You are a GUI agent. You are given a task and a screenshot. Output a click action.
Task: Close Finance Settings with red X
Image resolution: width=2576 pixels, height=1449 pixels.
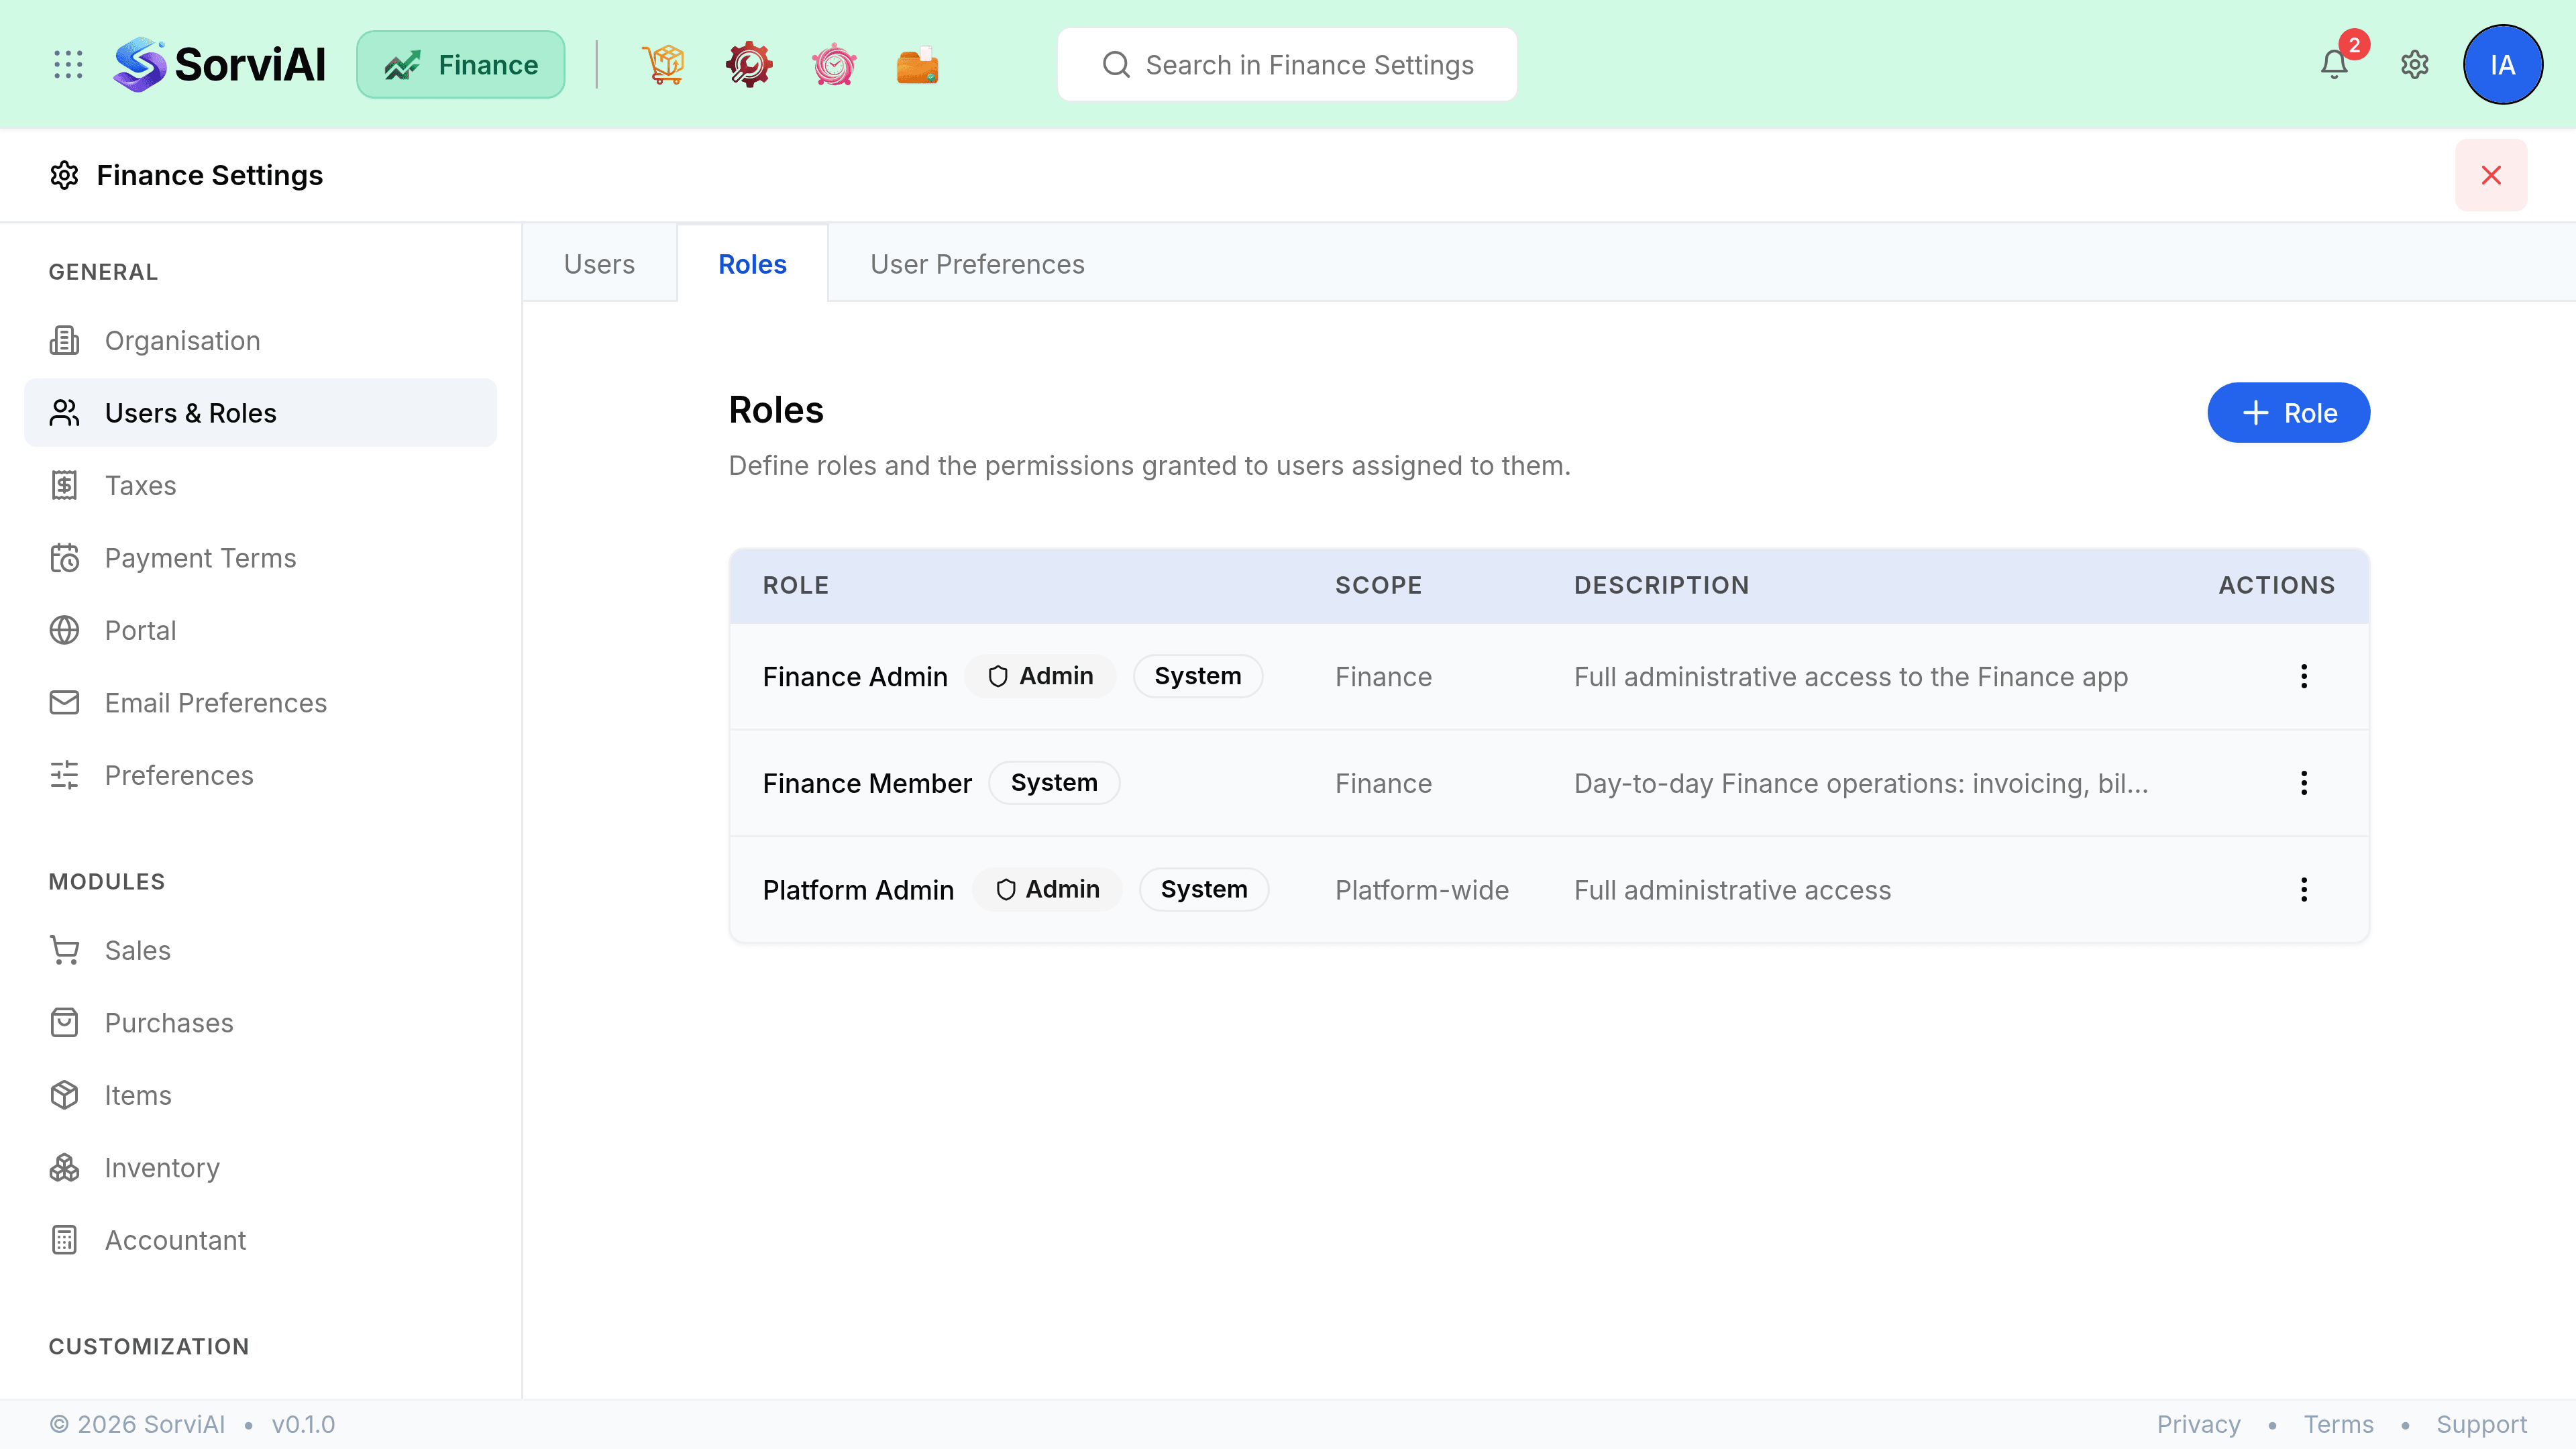(2491, 175)
